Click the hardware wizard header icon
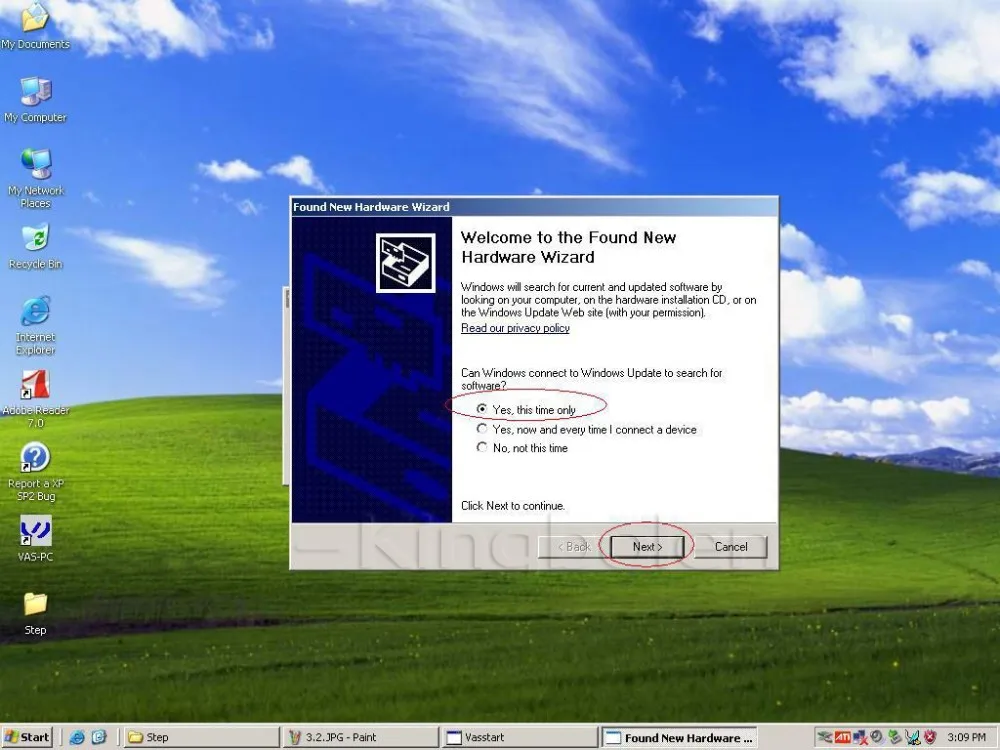The height and width of the screenshot is (750, 1000). click(406, 263)
